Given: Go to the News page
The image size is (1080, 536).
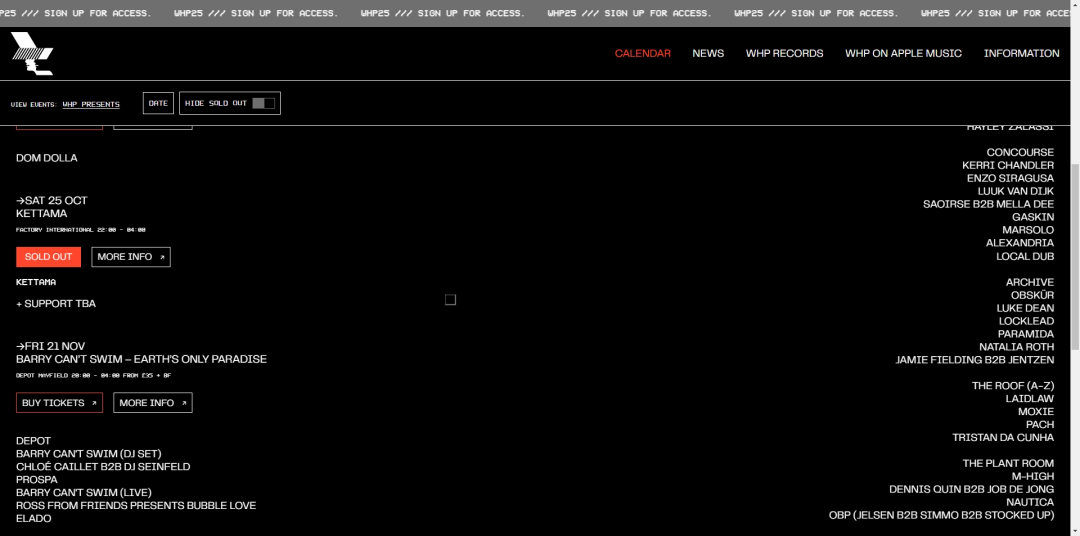Looking at the screenshot, I should tap(708, 53).
